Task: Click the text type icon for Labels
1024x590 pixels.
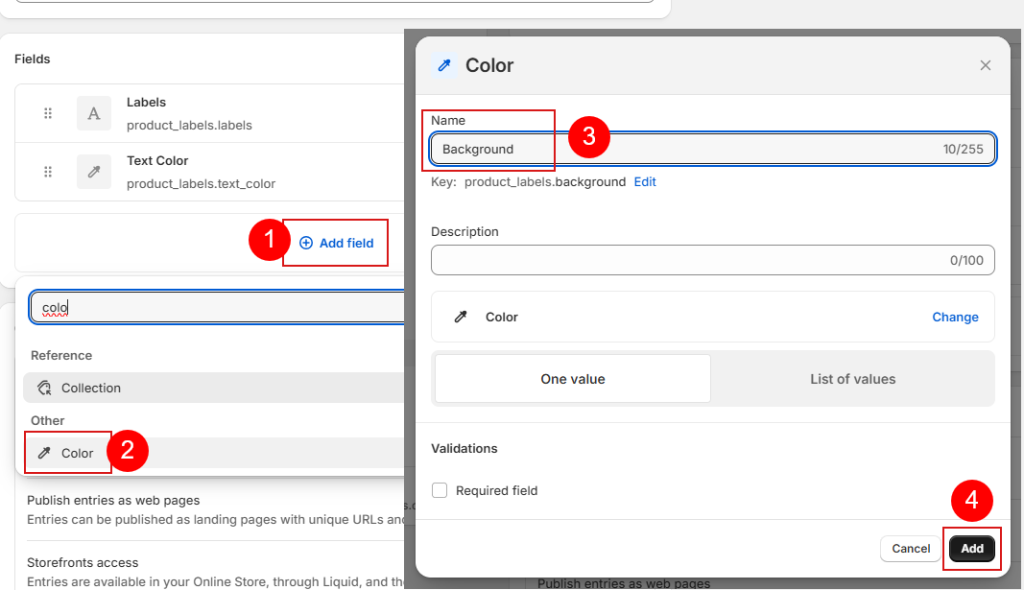Action: point(94,114)
